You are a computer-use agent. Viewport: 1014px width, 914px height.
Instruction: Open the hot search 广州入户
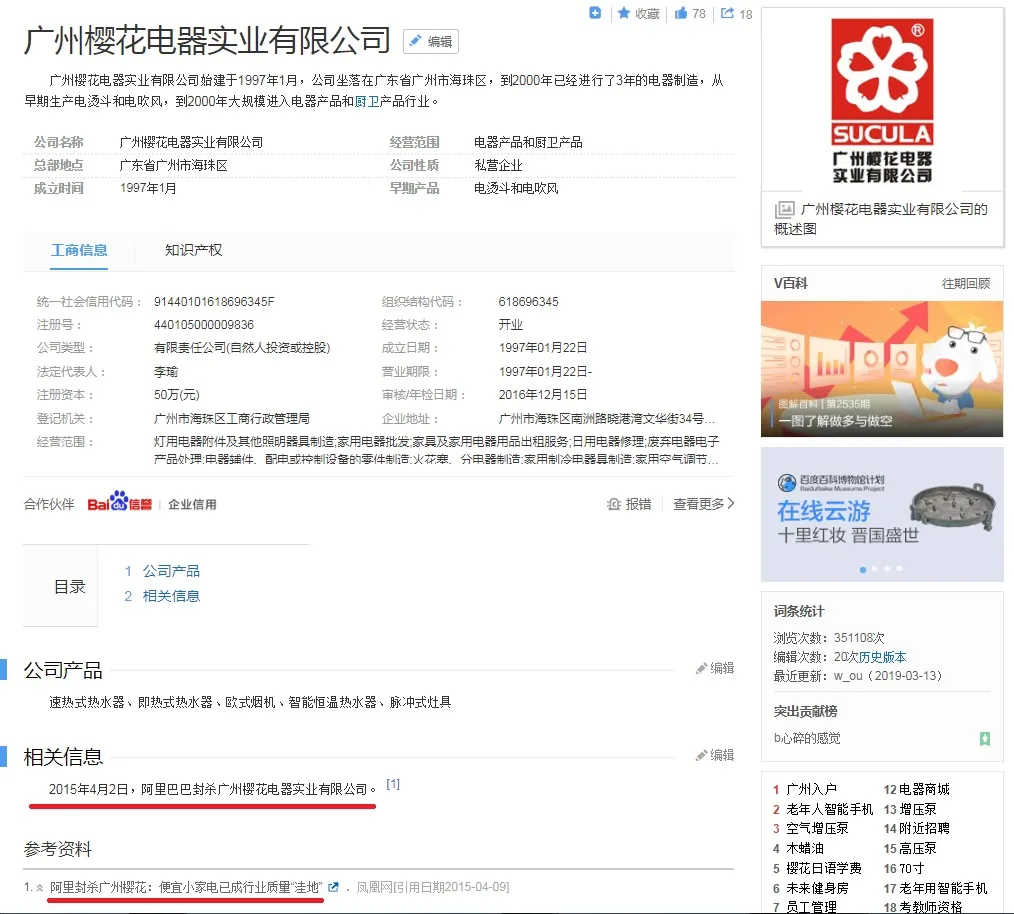click(811, 789)
